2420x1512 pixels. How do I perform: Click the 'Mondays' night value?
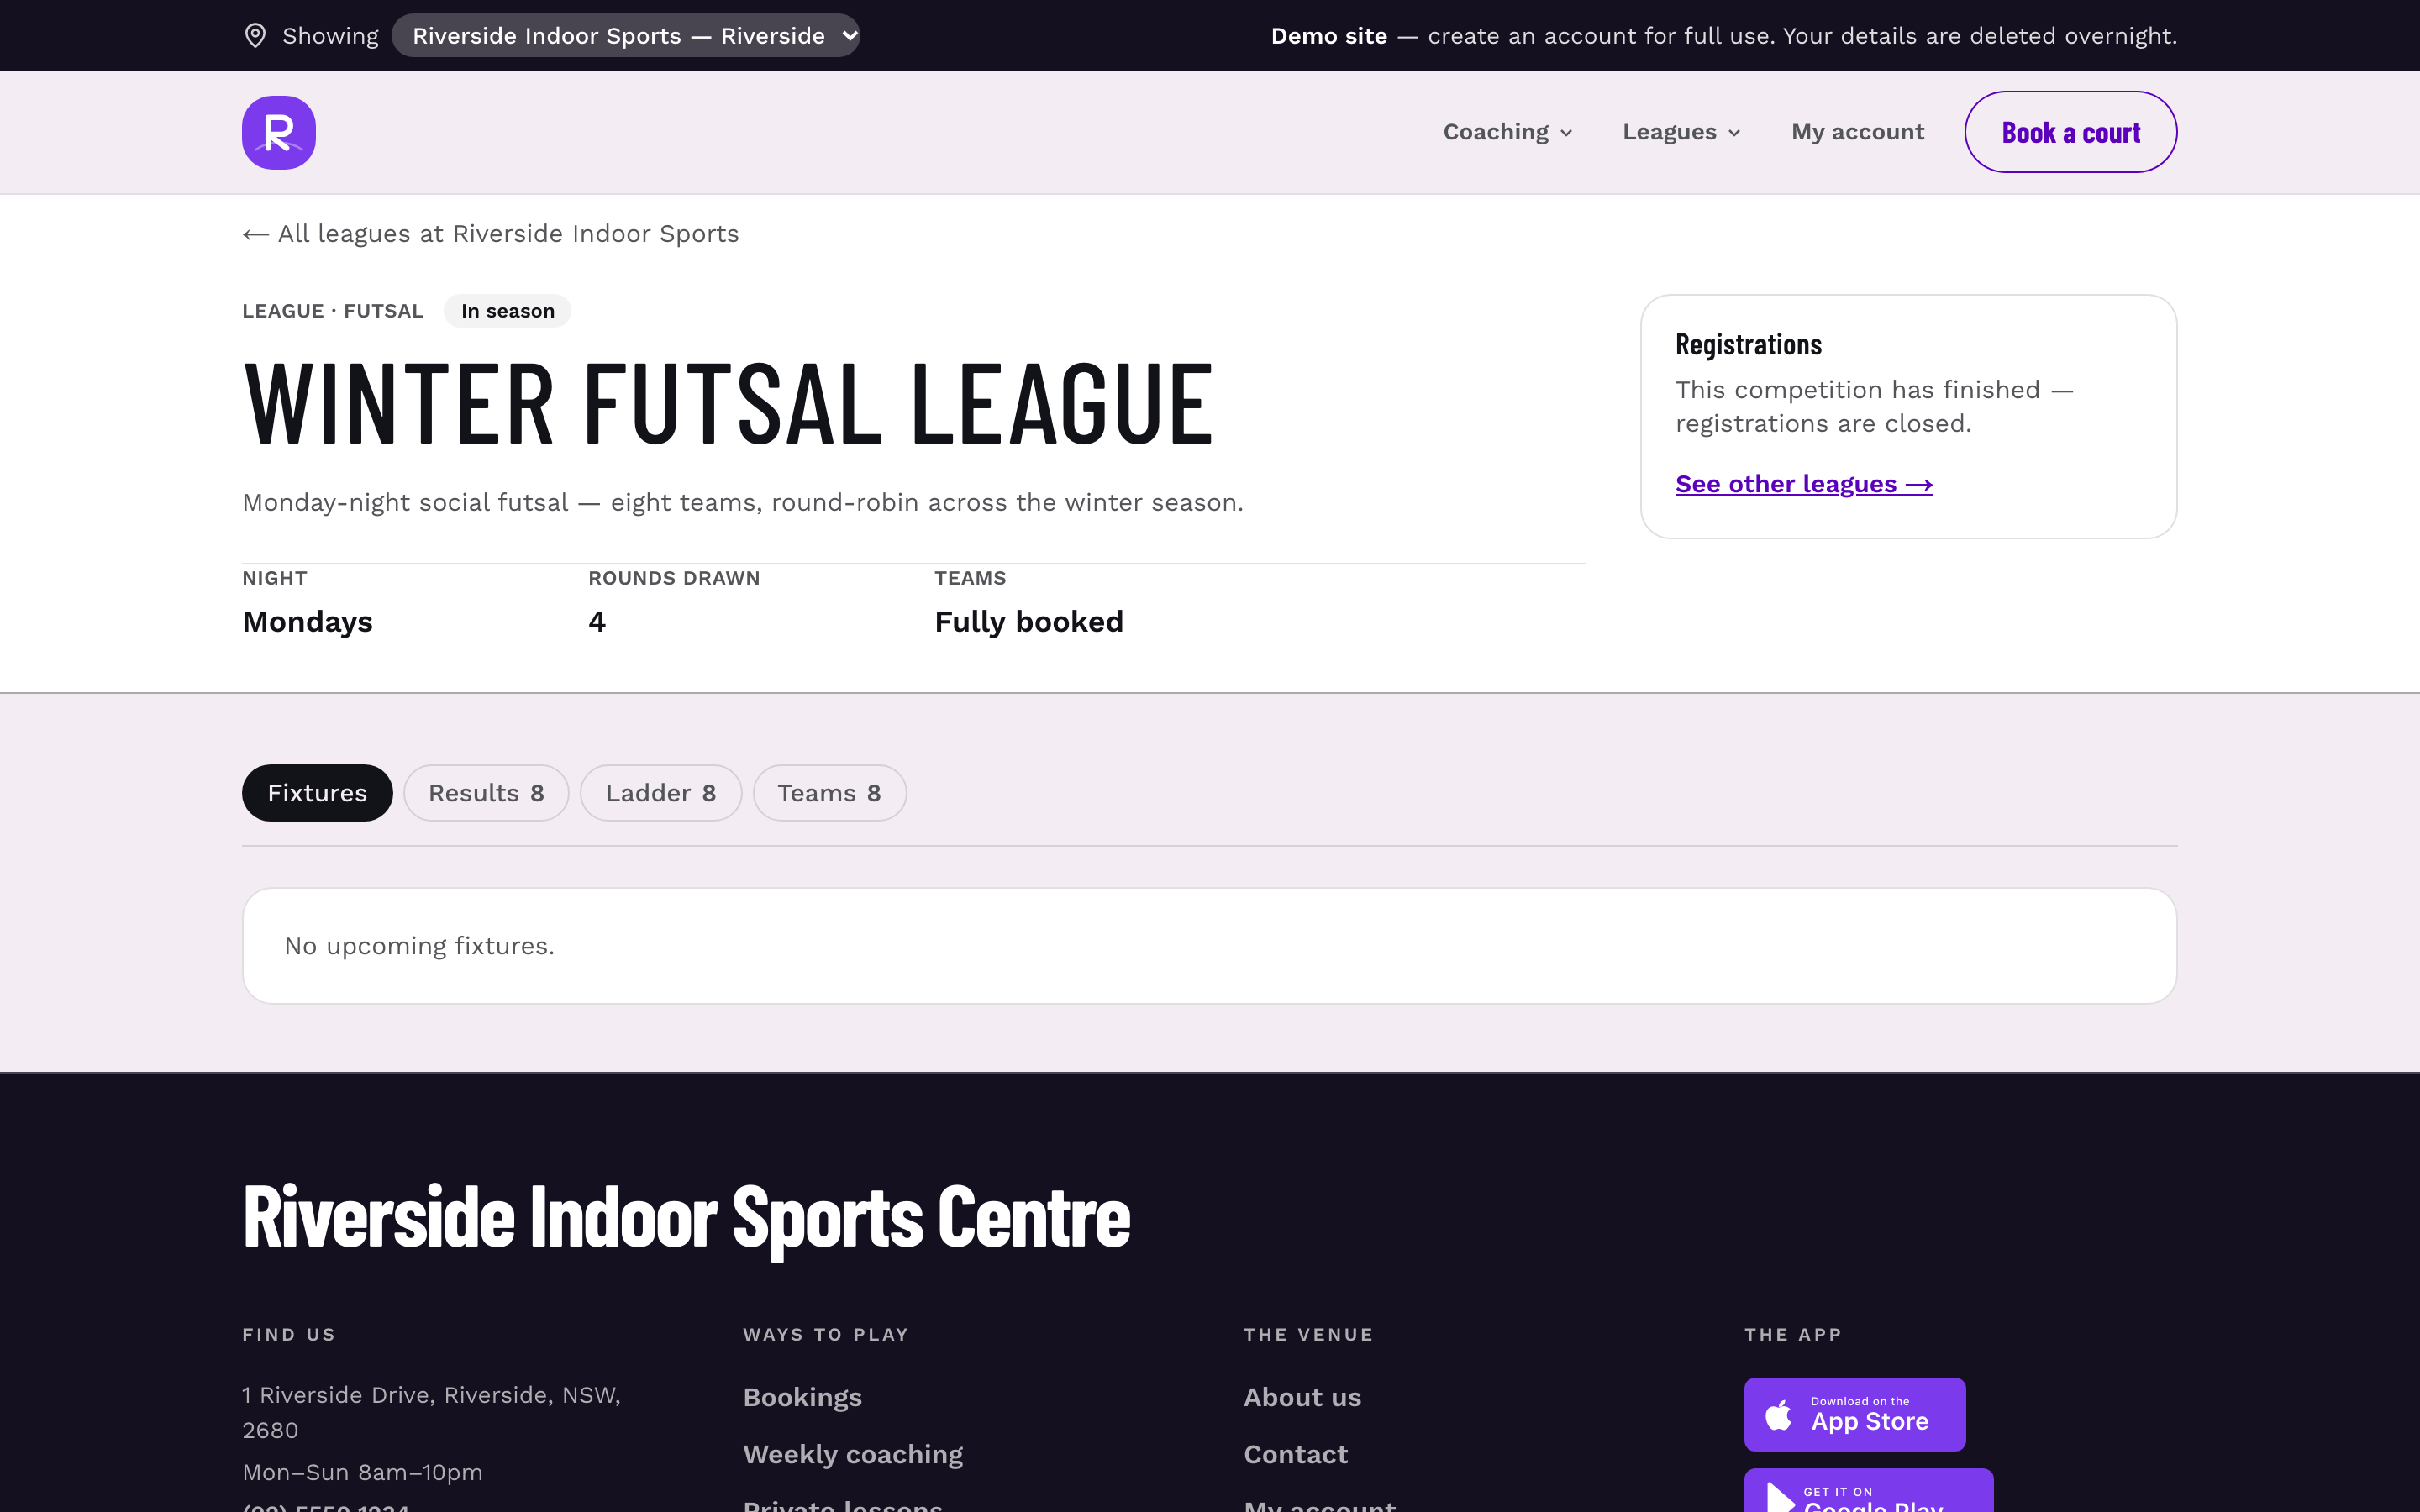point(307,622)
